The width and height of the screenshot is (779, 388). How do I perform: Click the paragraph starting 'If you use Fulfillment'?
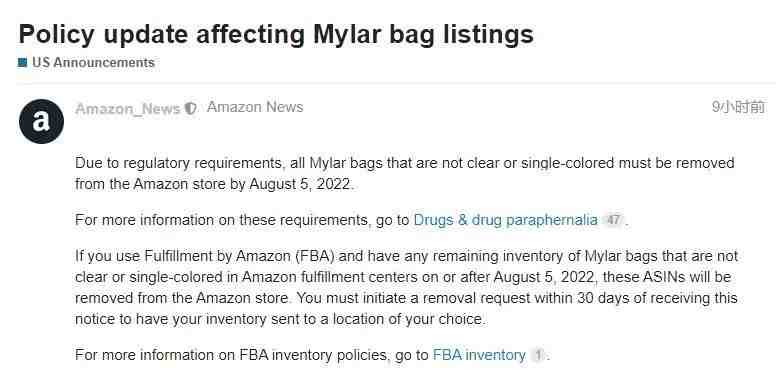tap(406, 288)
